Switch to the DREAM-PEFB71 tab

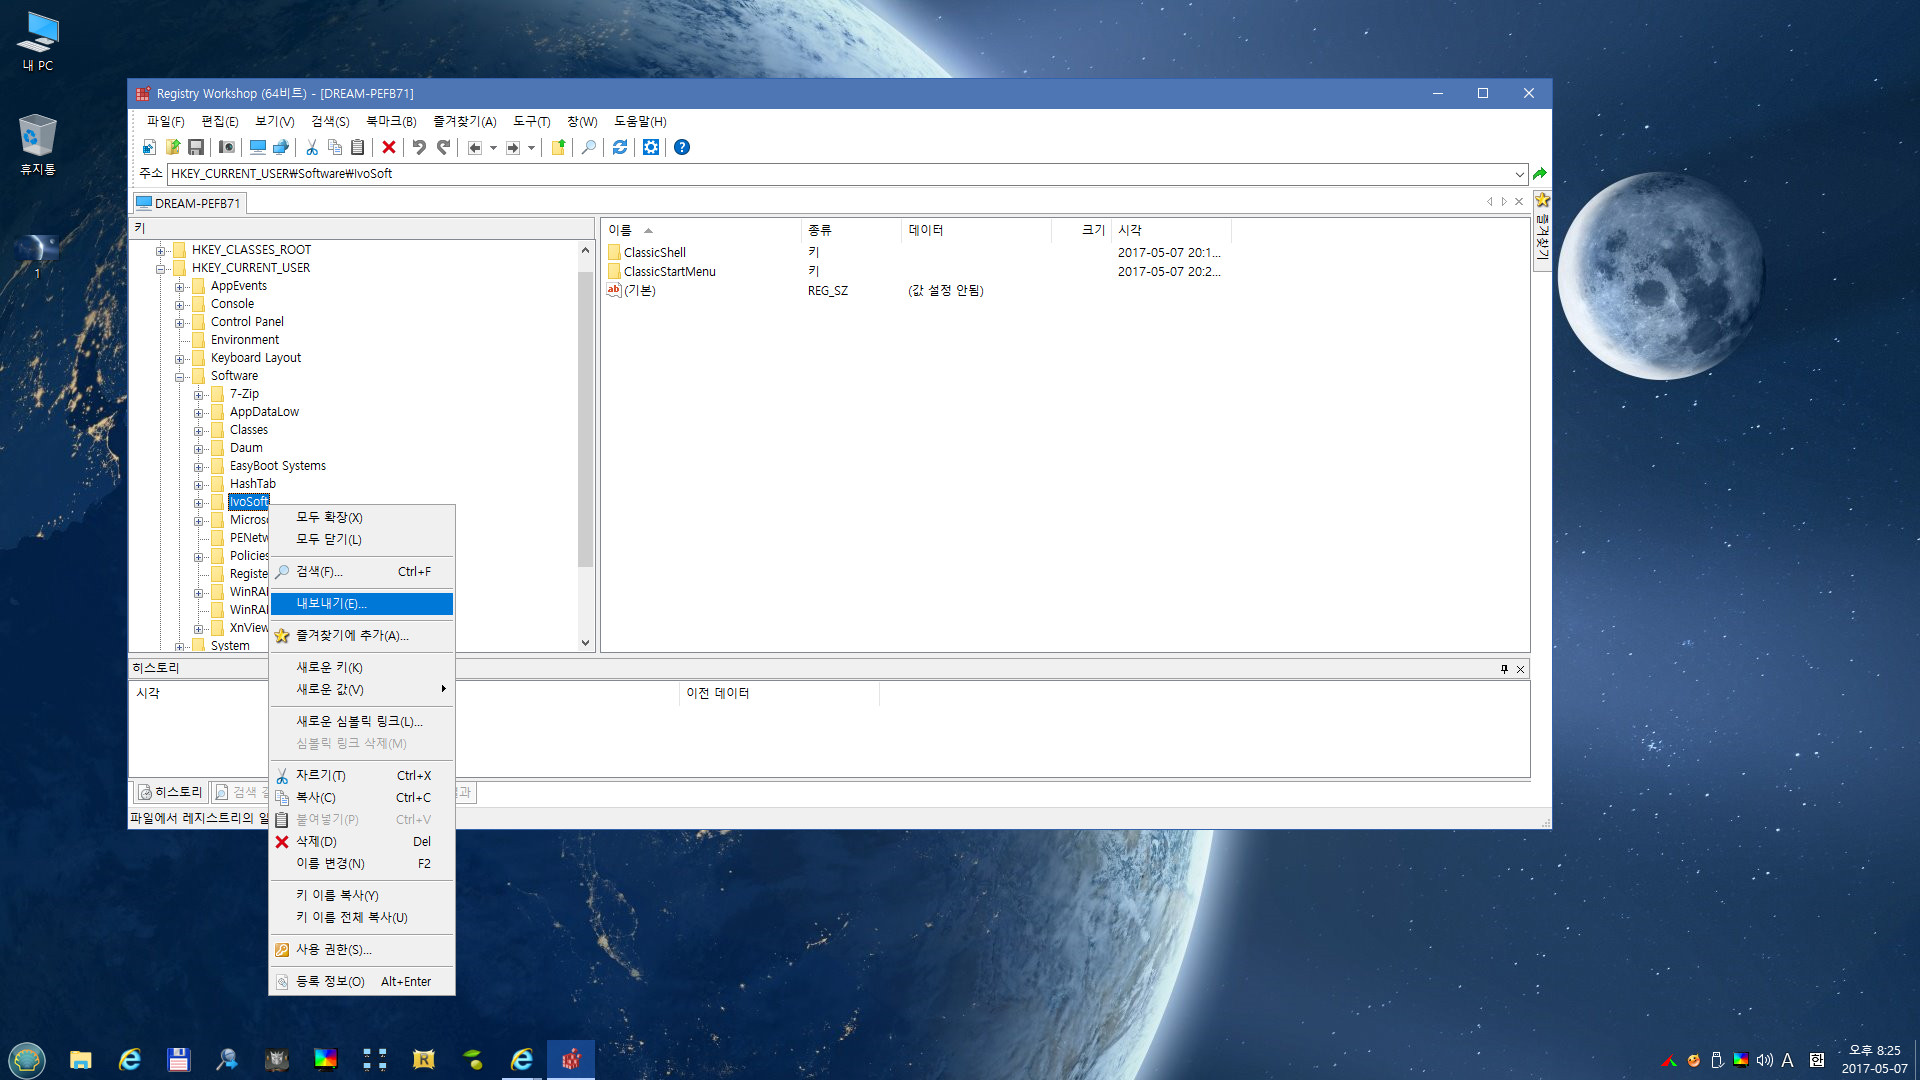pos(189,203)
